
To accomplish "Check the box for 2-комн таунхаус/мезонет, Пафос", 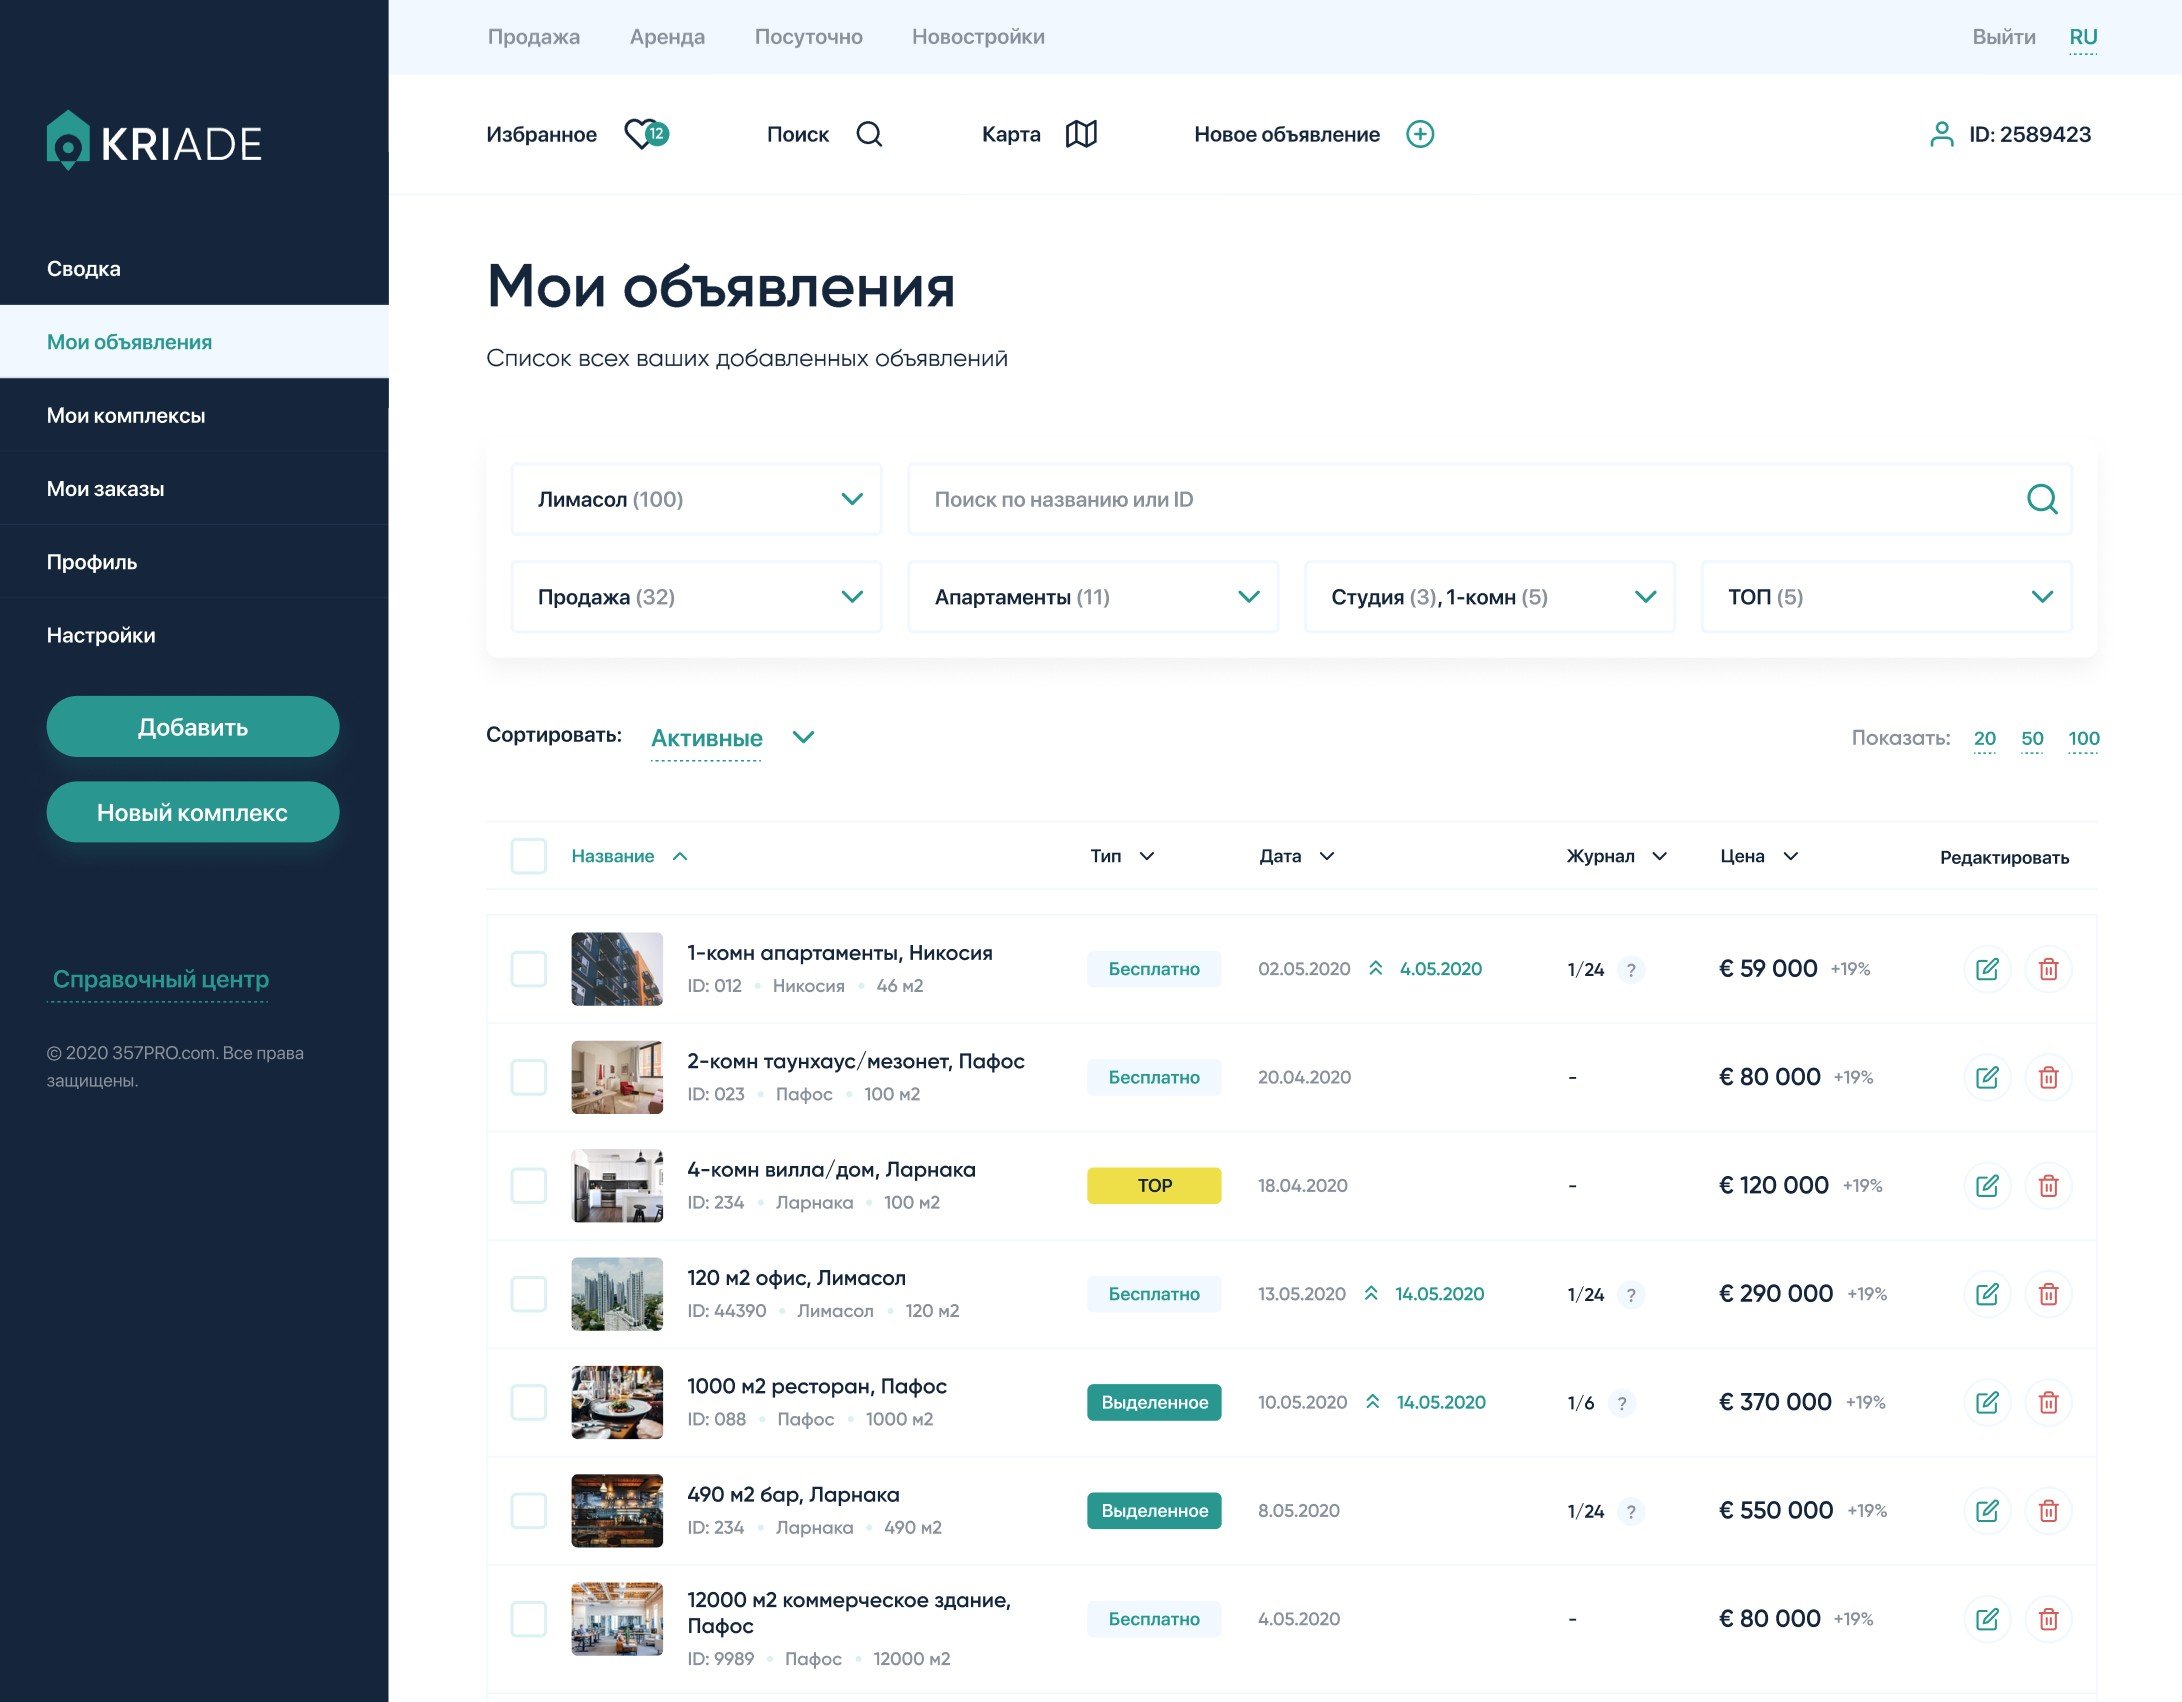I will pos(528,1077).
